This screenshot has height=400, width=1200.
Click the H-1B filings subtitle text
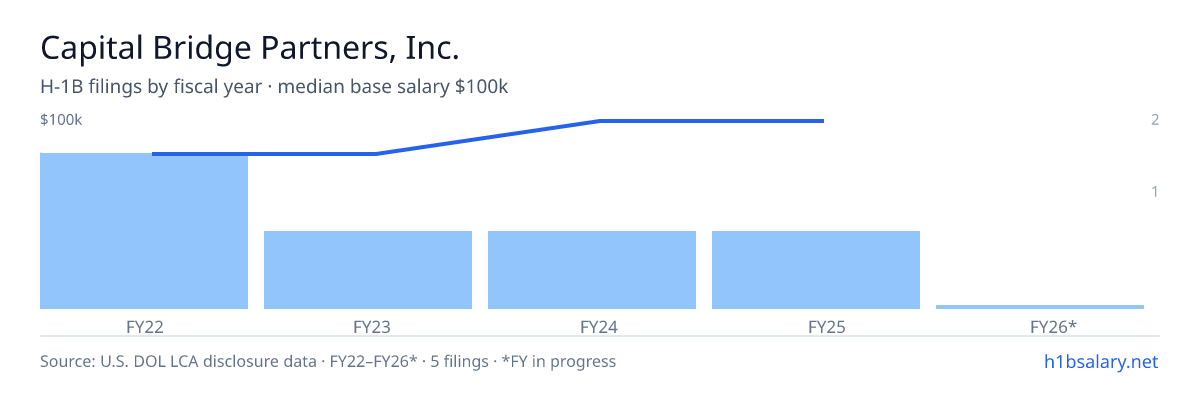point(274,87)
